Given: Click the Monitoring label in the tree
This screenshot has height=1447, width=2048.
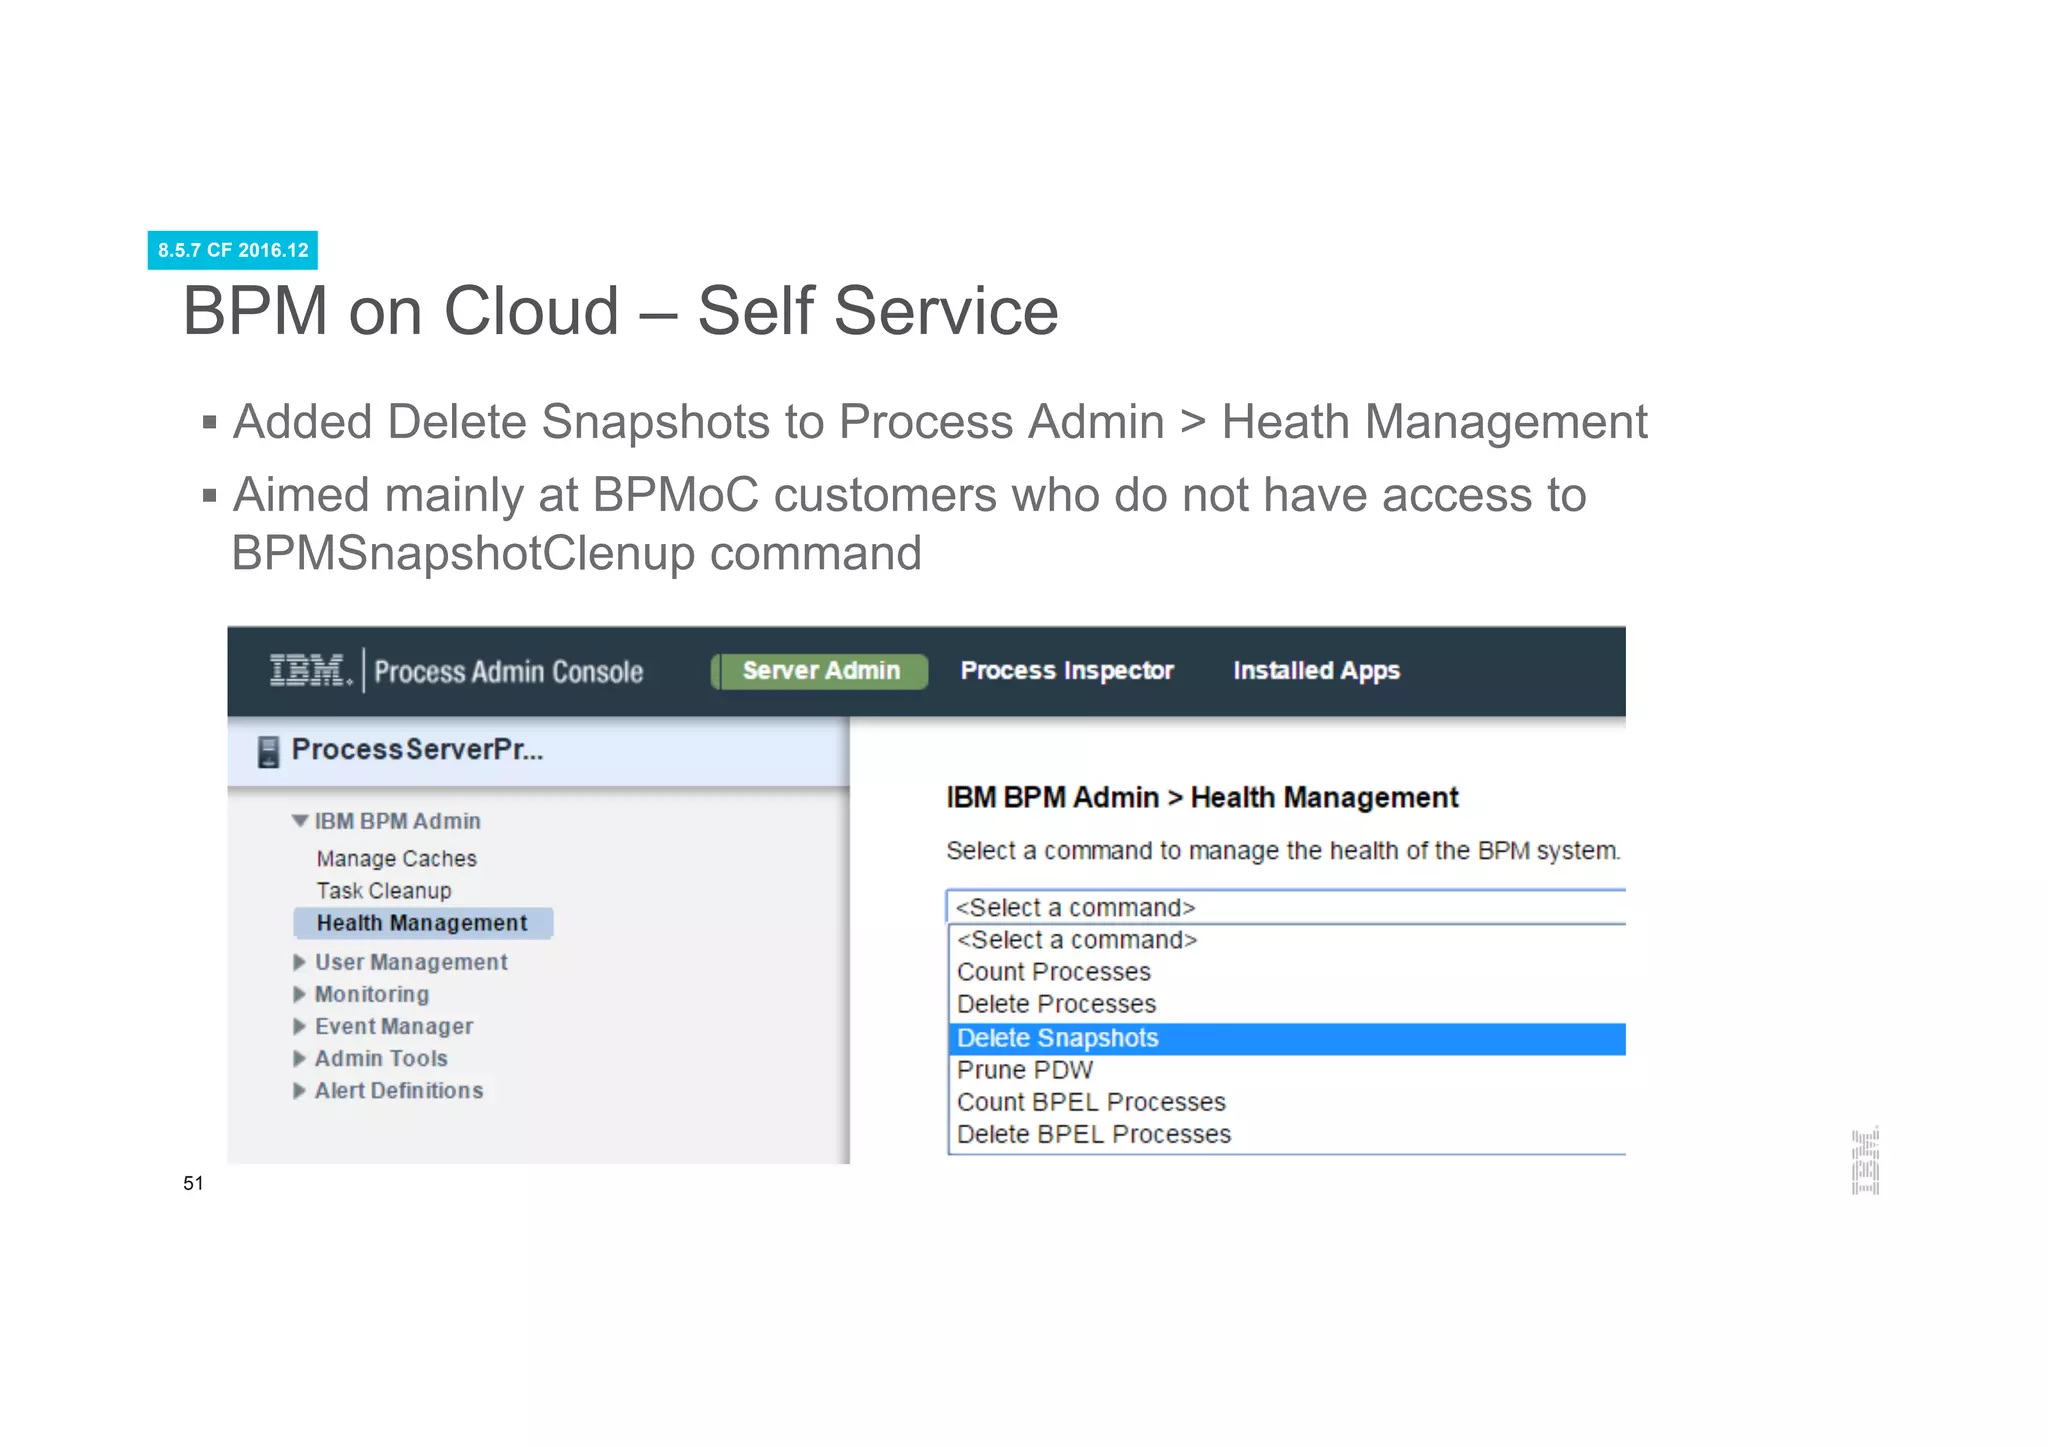Looking at the screenshot, I should [372, 994].
